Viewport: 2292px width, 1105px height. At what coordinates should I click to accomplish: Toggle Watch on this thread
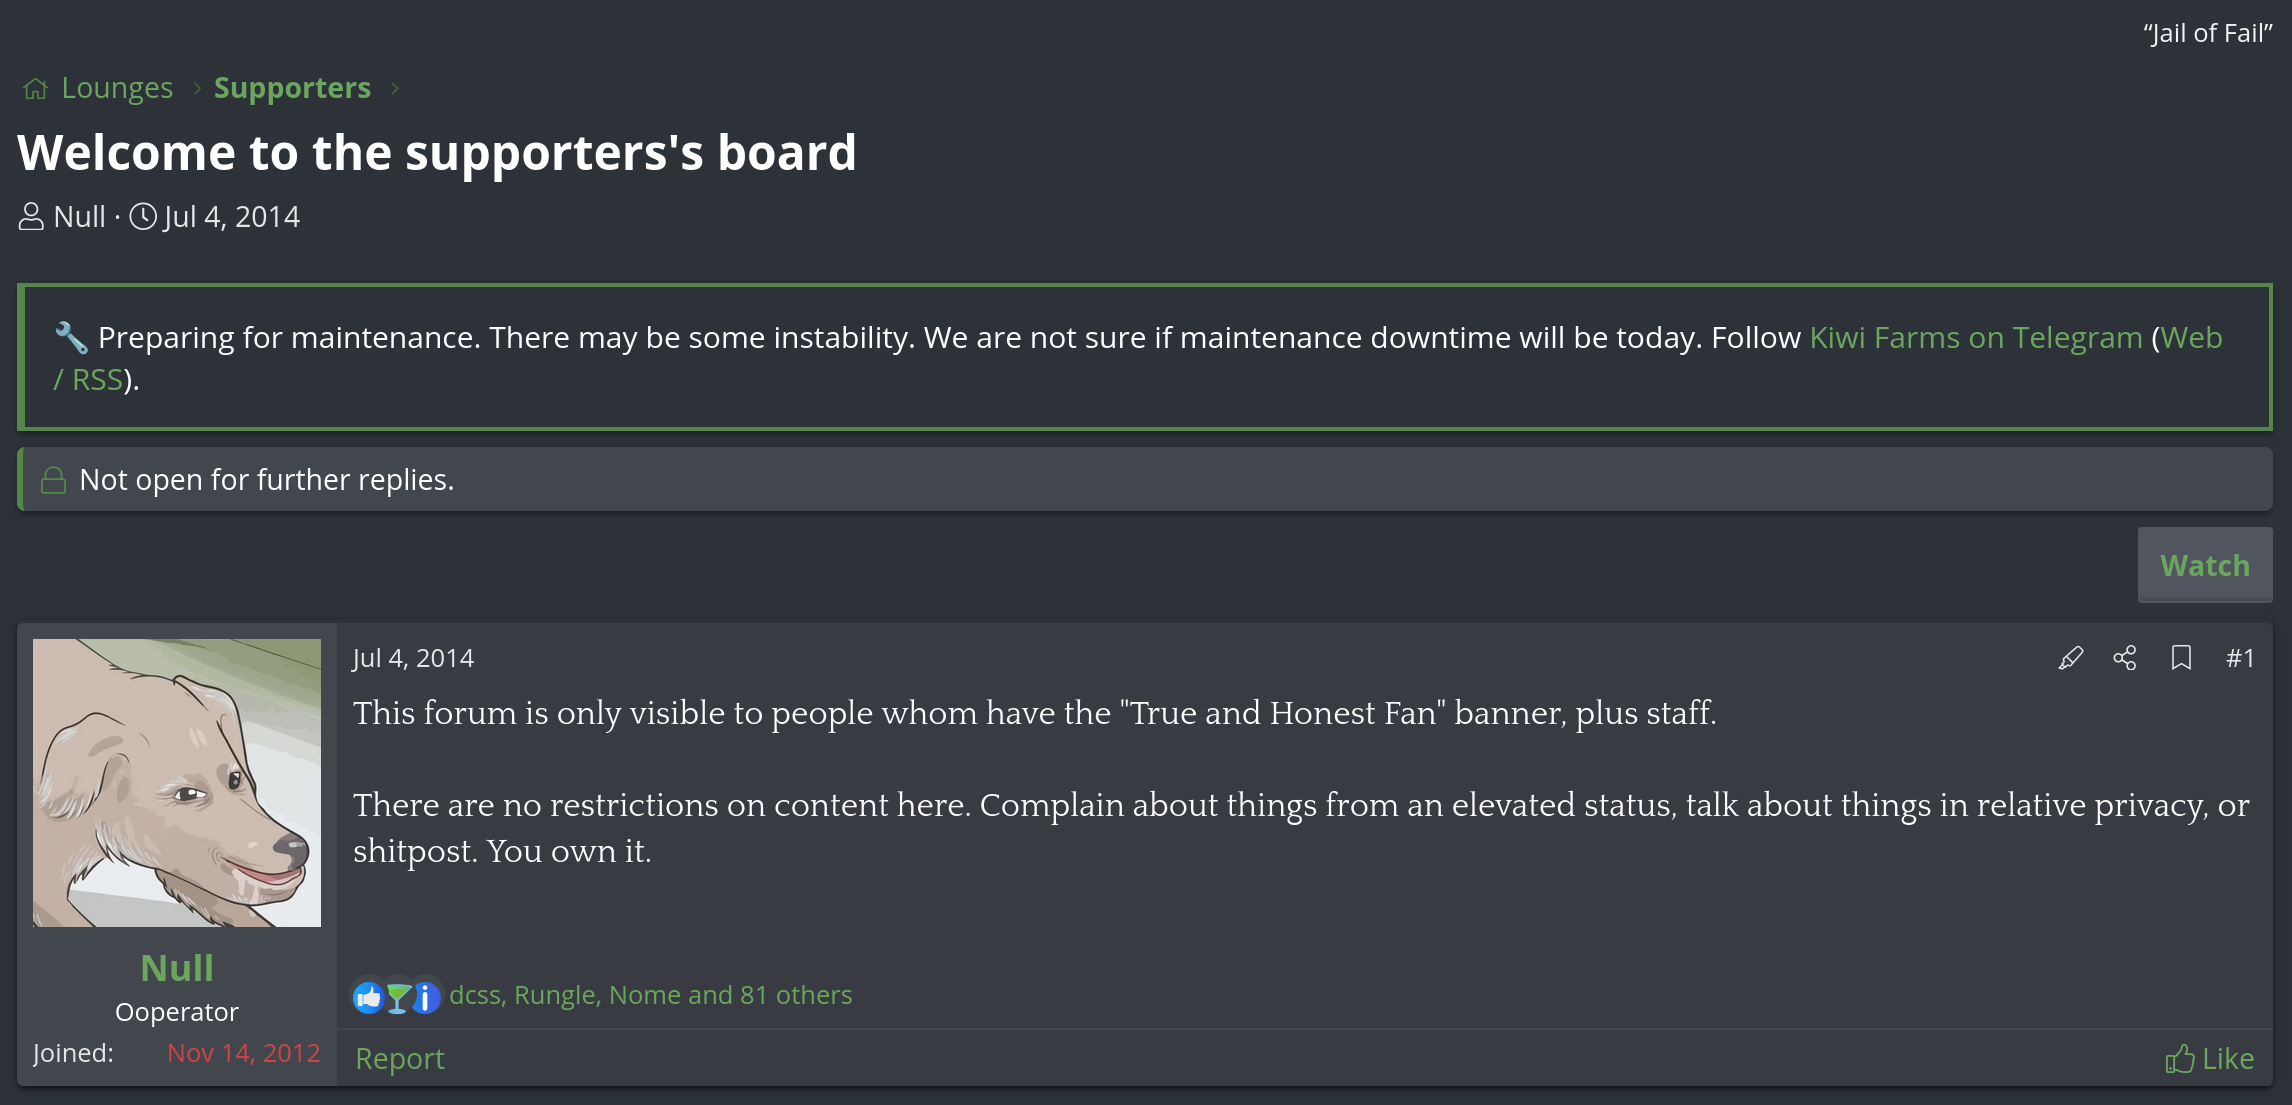point(2204,565)
